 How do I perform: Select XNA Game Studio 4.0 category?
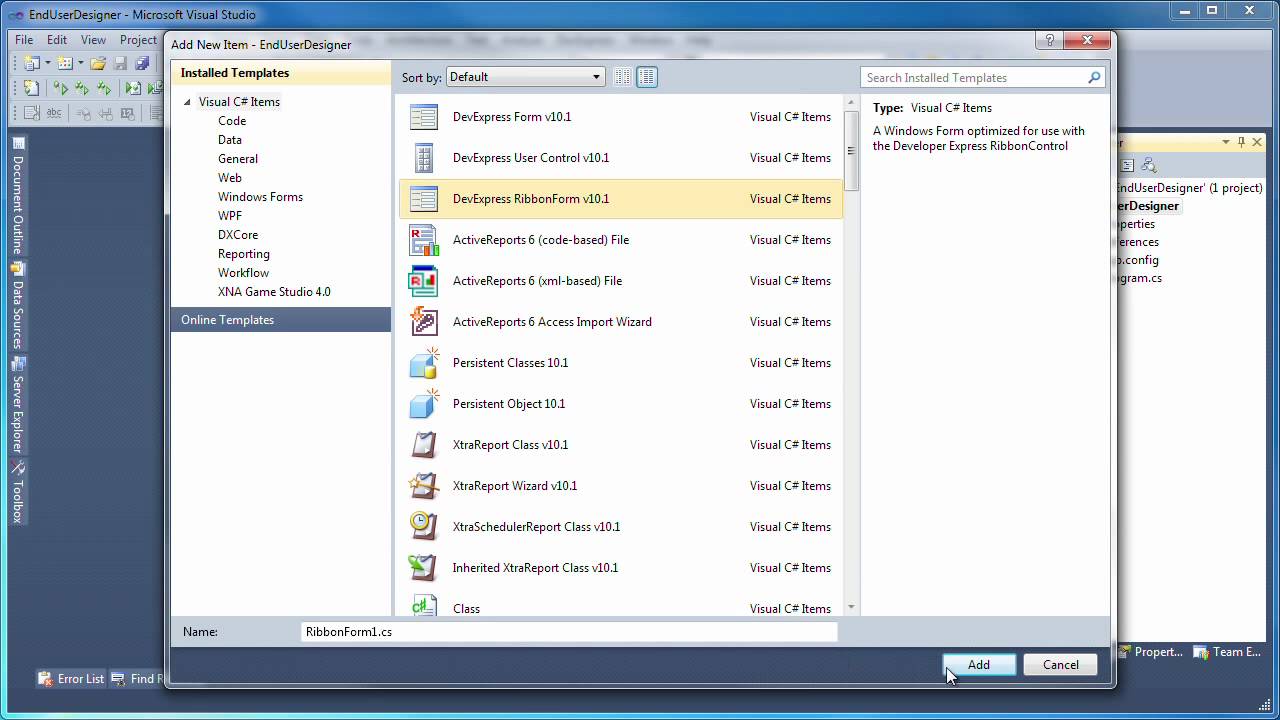[x=274, y=292]
